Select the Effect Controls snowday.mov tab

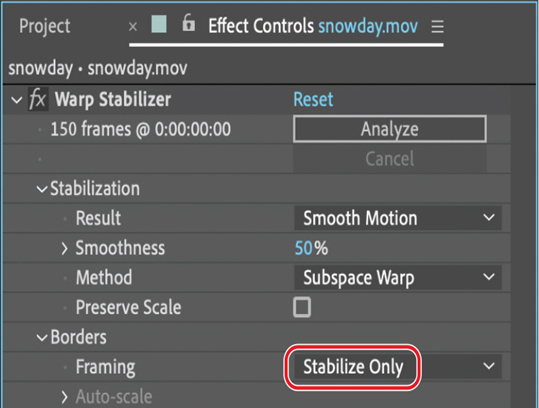313,26
